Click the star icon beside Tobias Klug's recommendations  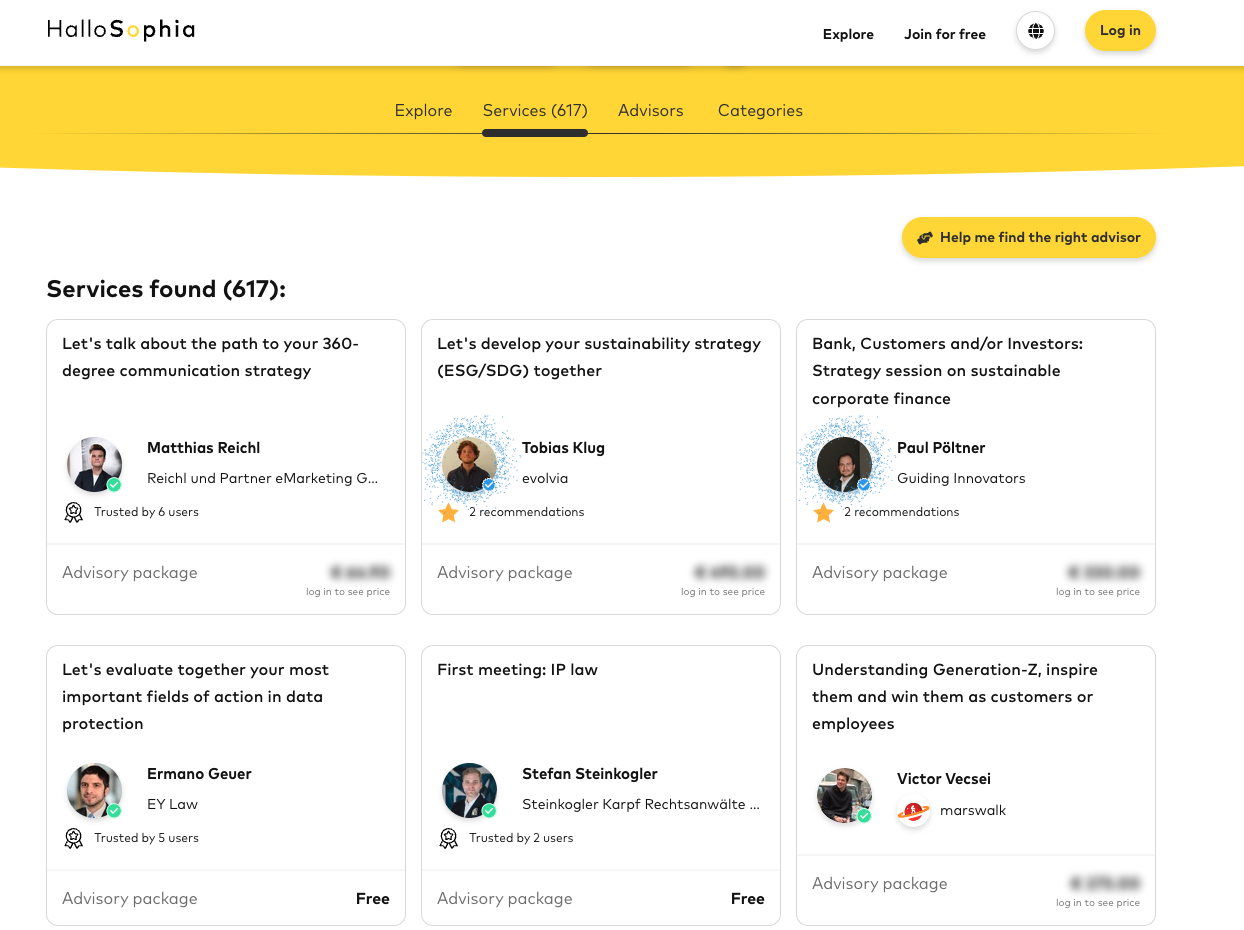449,512
